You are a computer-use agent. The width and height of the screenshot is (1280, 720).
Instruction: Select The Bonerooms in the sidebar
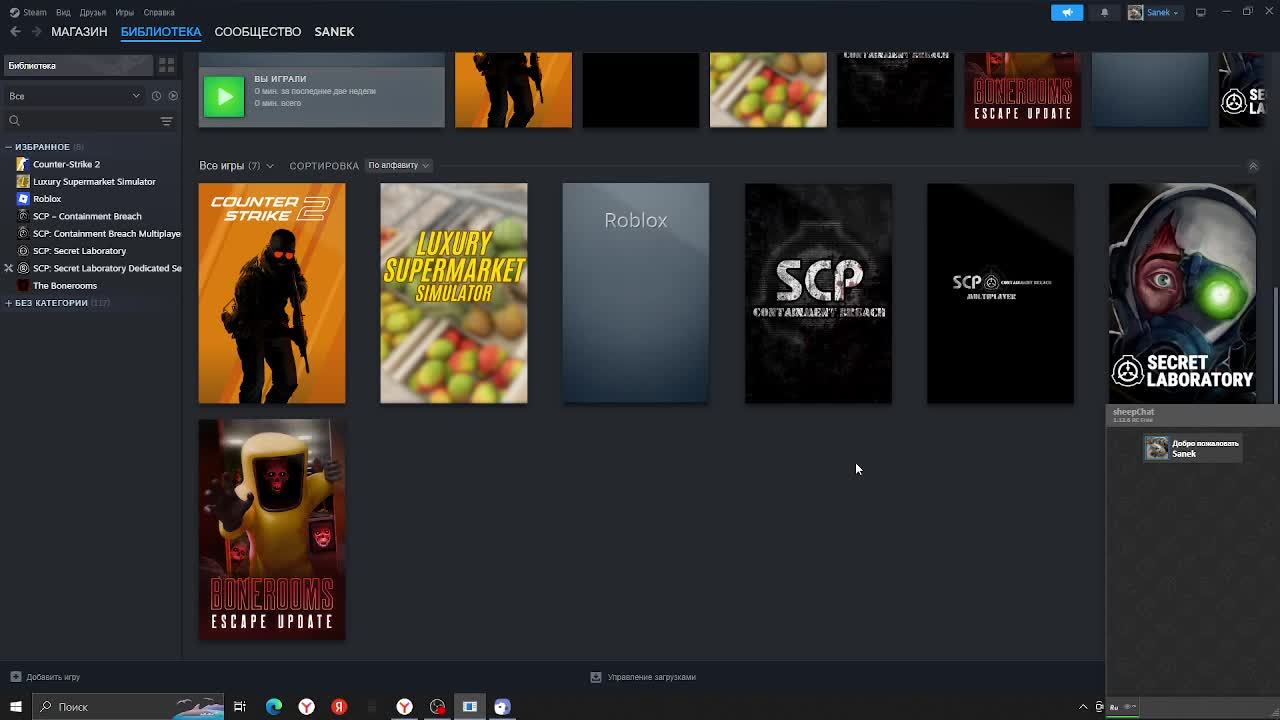click(65, 286)
